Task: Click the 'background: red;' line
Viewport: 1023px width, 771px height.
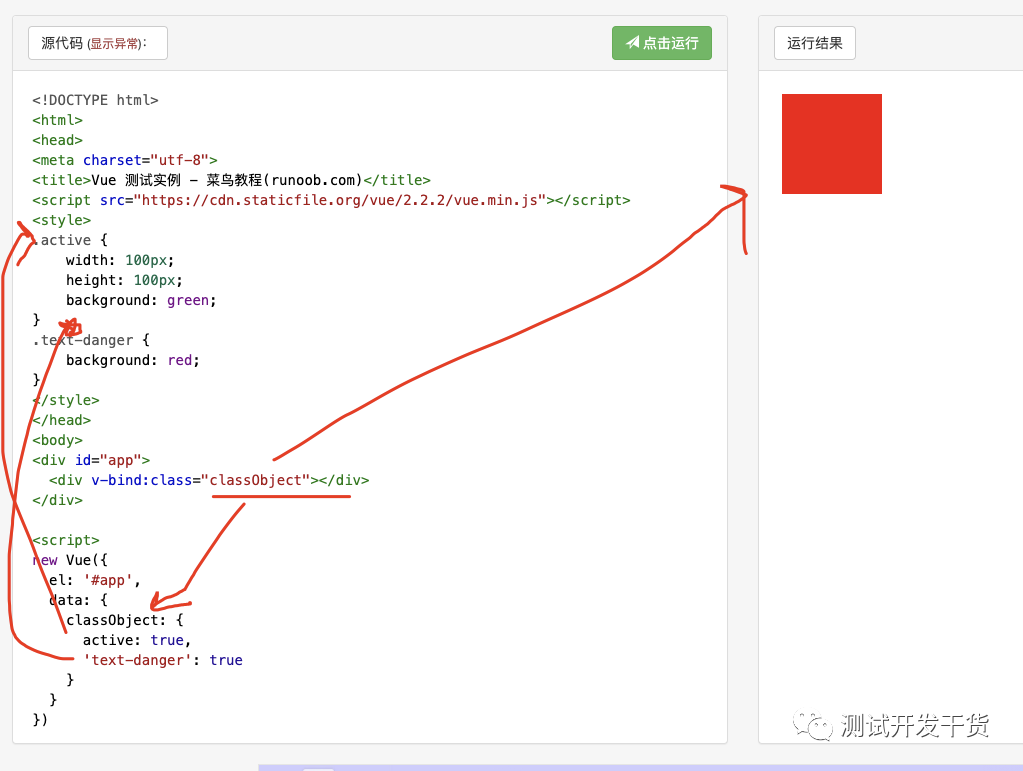Action: click(132, 360)
